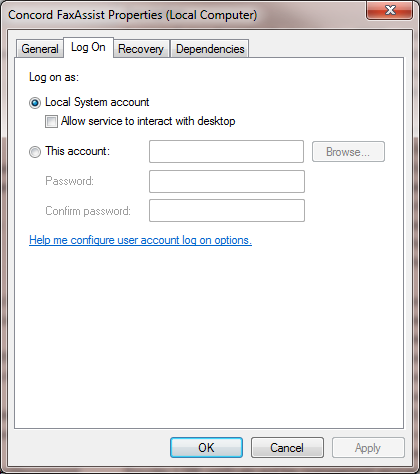
Task: Click the Concord FaxAssist Properties title text
Action: pos(133,15)
